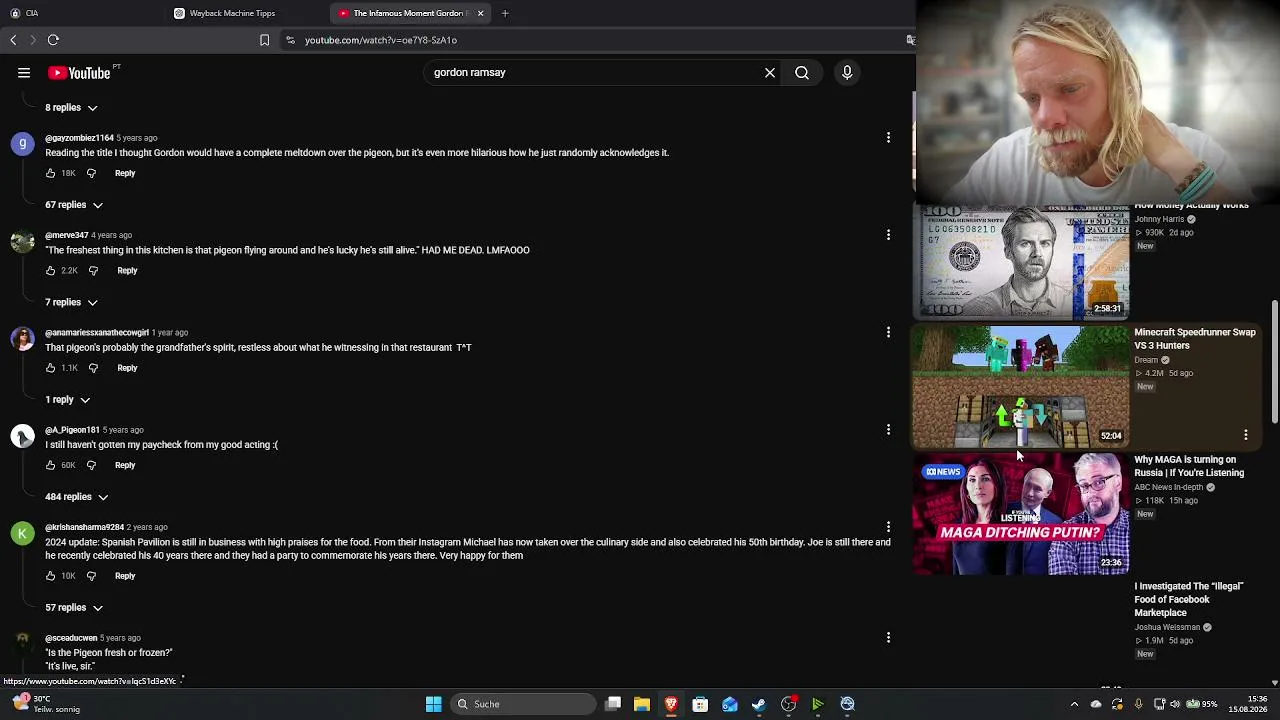The image size is (1280, 720).
Task: Open File Explorer from the taskbar
Action: click(x=642, y=704)
